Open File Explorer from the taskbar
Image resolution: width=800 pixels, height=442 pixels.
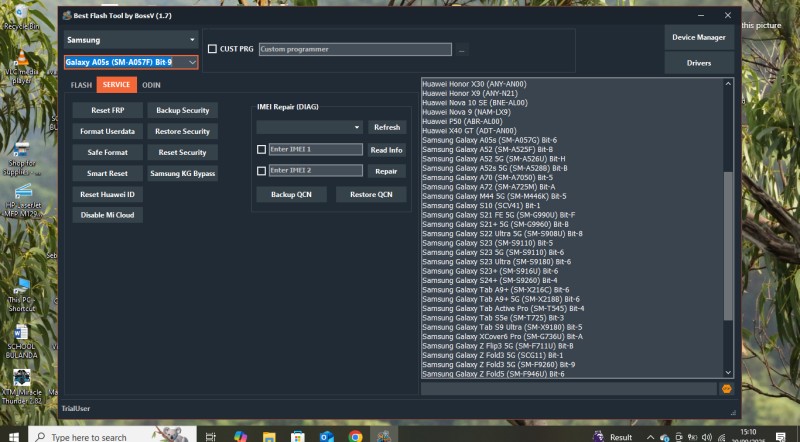269,437
